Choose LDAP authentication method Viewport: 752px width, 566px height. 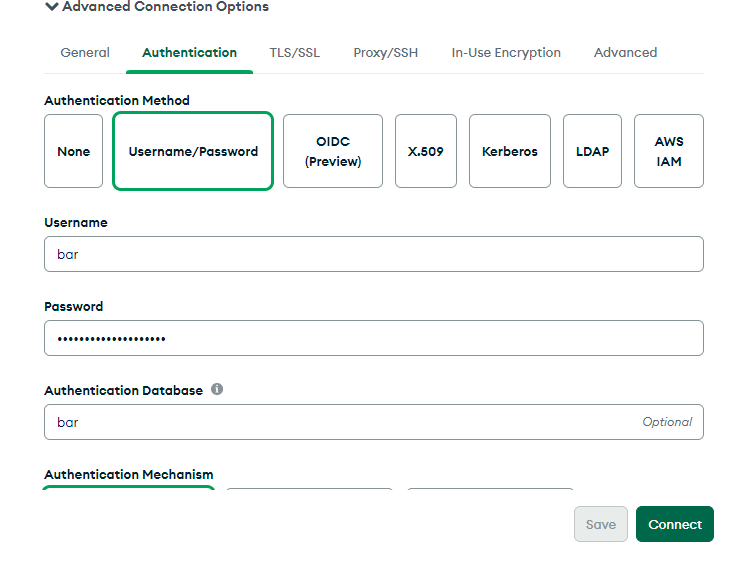coord(592,151)
